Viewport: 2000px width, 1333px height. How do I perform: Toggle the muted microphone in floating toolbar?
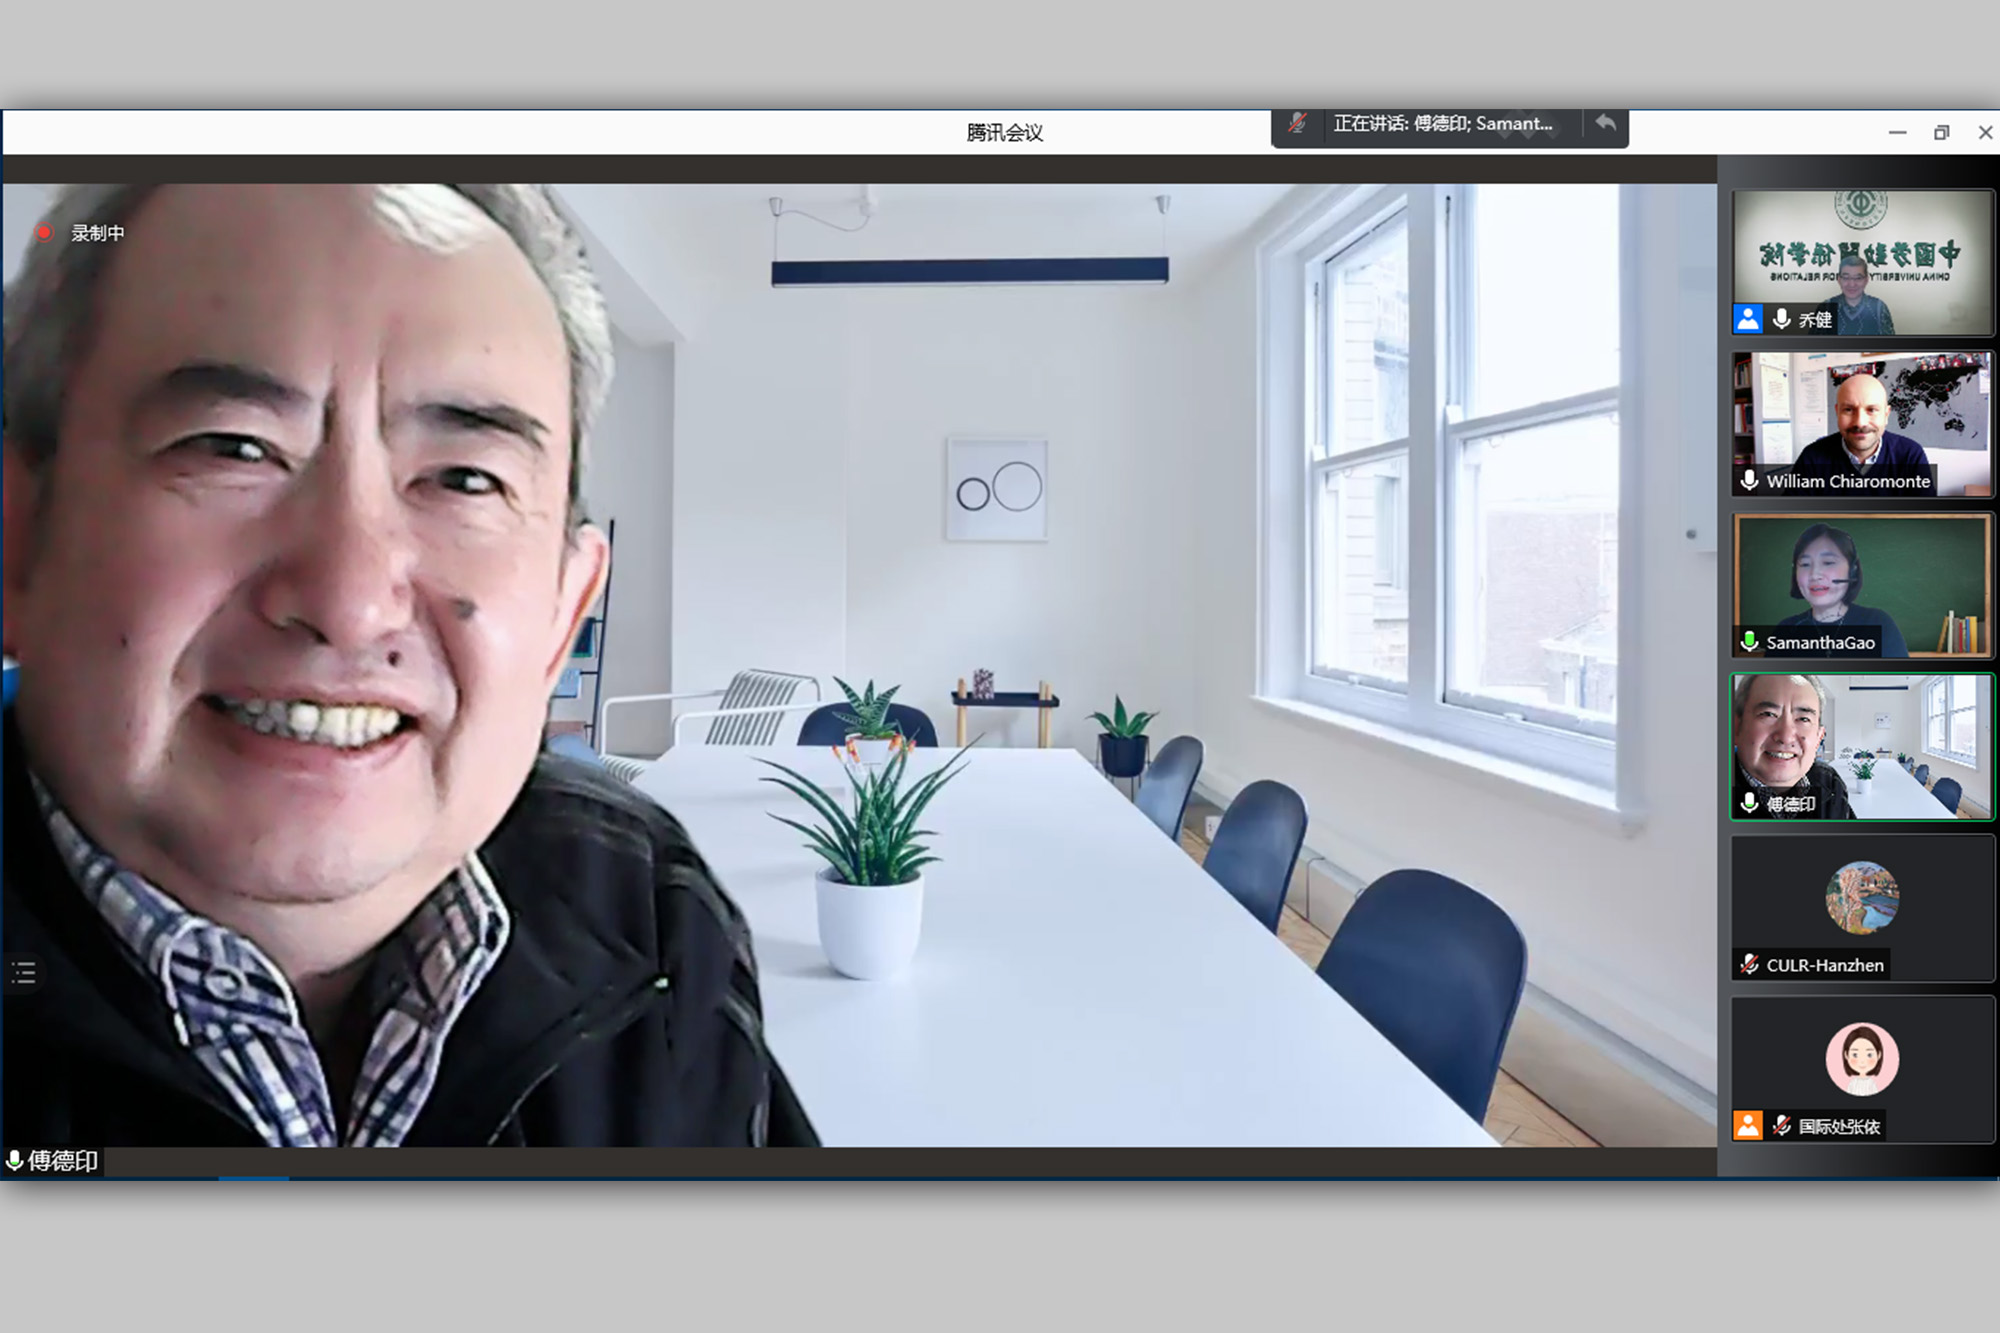1297,124
